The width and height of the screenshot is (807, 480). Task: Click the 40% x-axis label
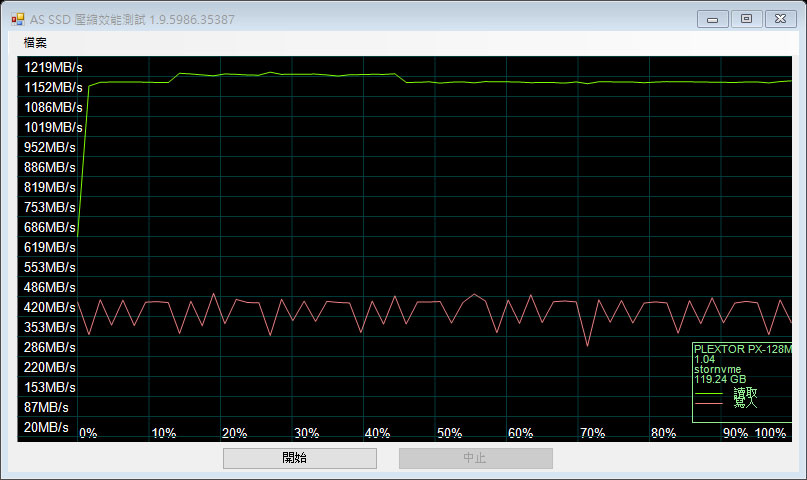(x=377, y=433)
